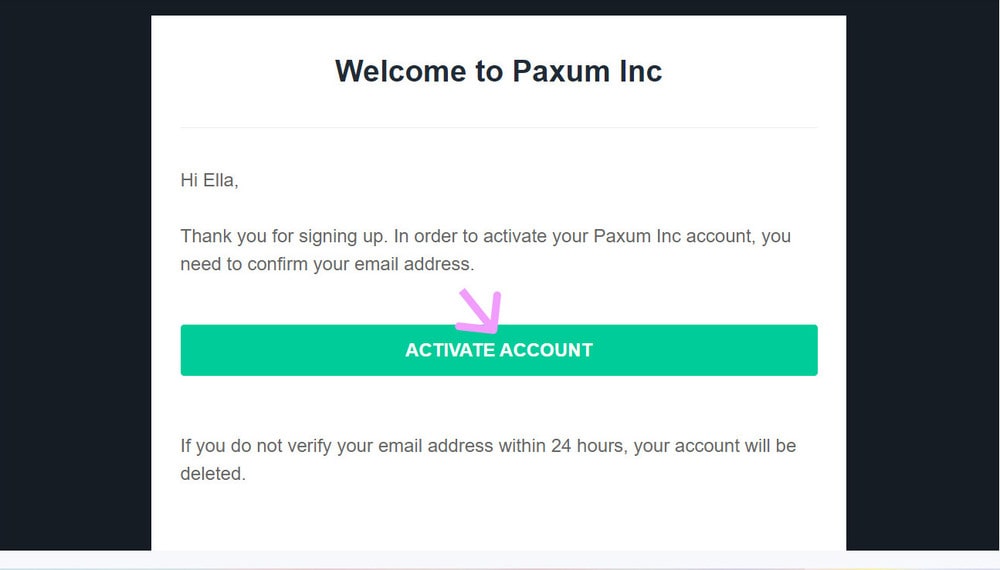Click the pink arrow annotation
Screen dimensions: 1000x570
tap(481, 311)
